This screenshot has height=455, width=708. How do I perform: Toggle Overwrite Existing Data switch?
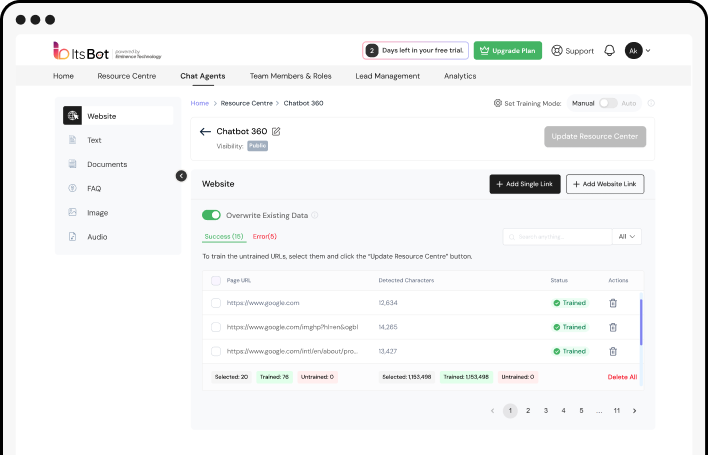coord(211,215)
